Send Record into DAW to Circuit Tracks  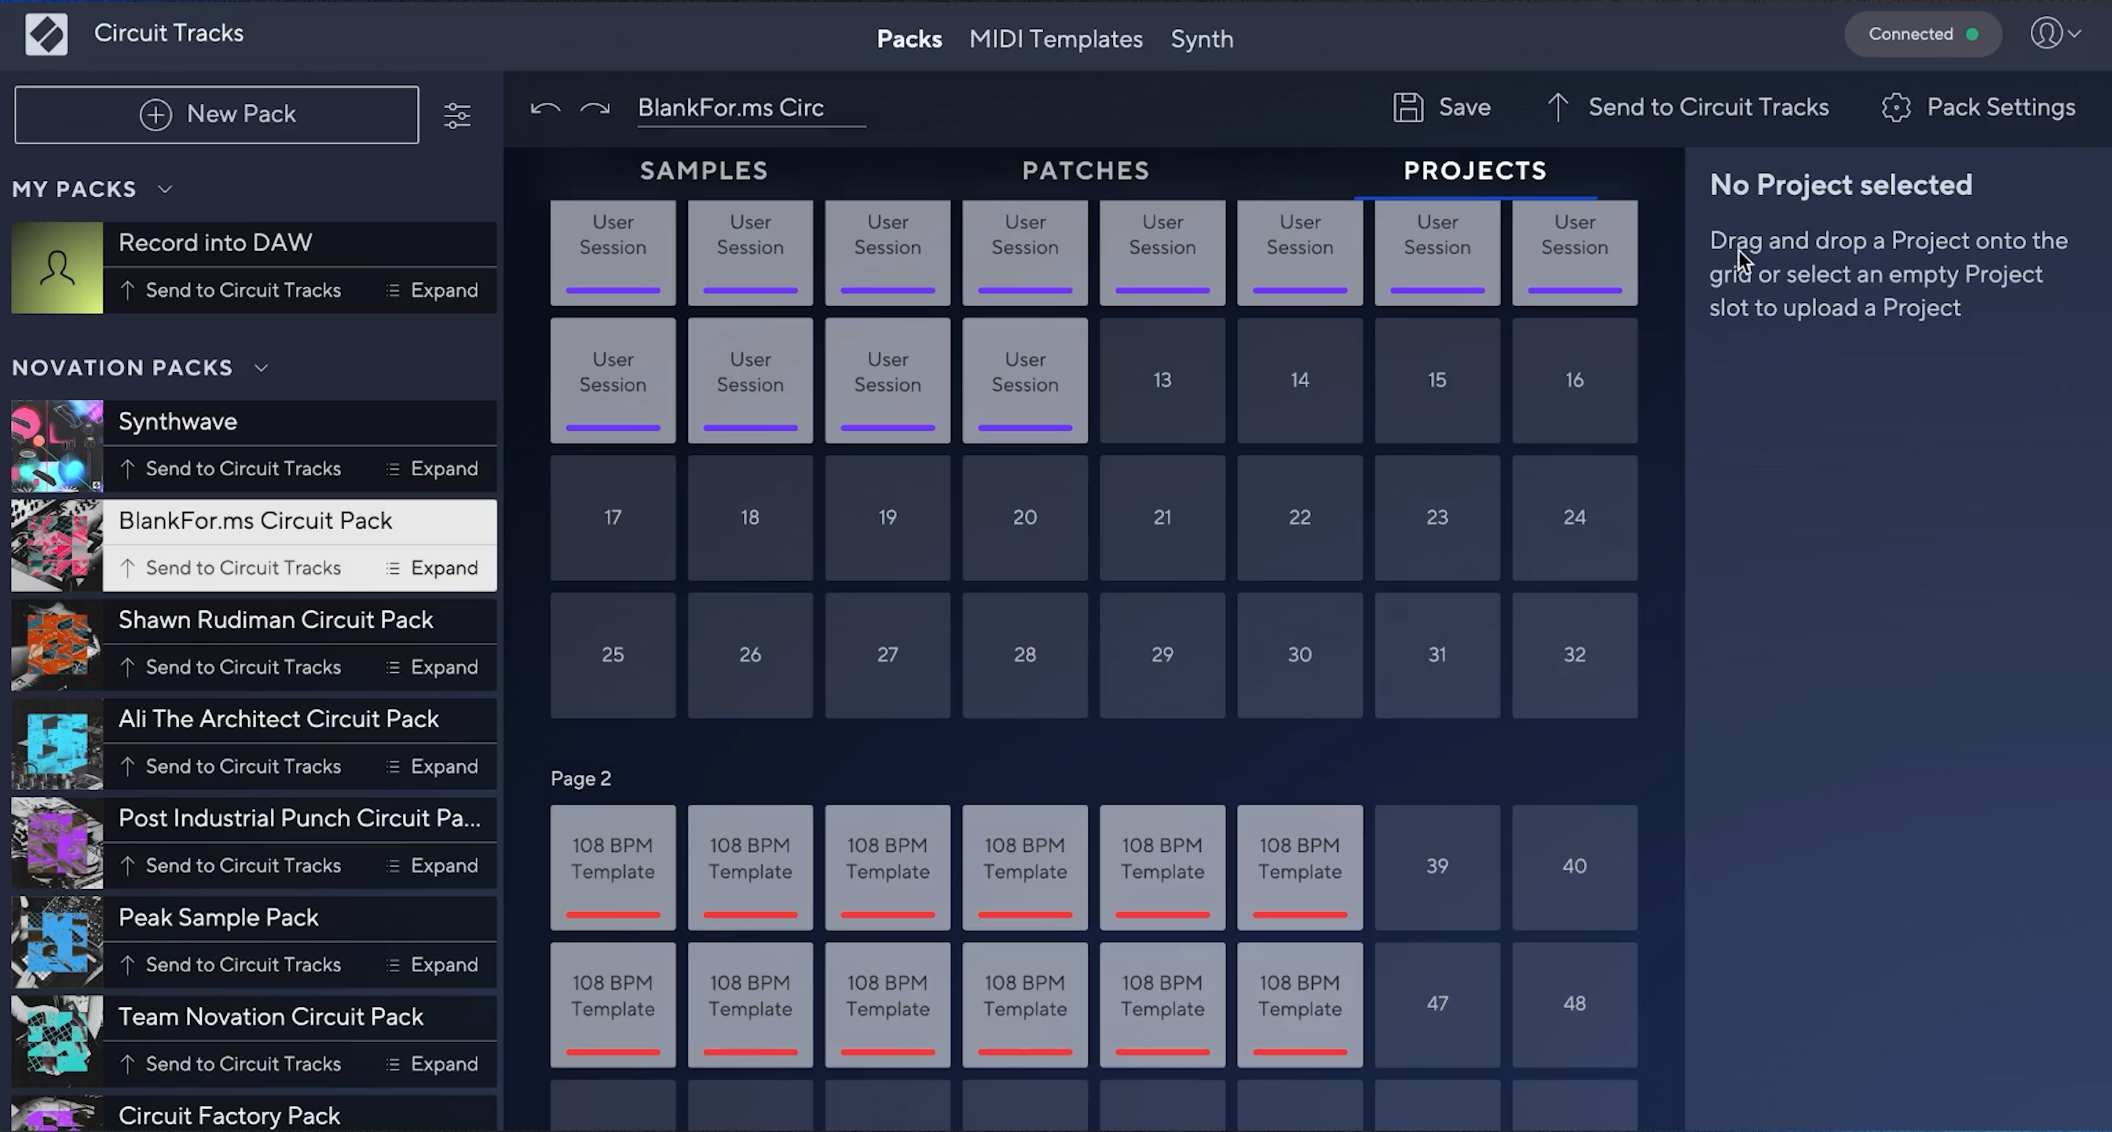[x=231, y=290]
